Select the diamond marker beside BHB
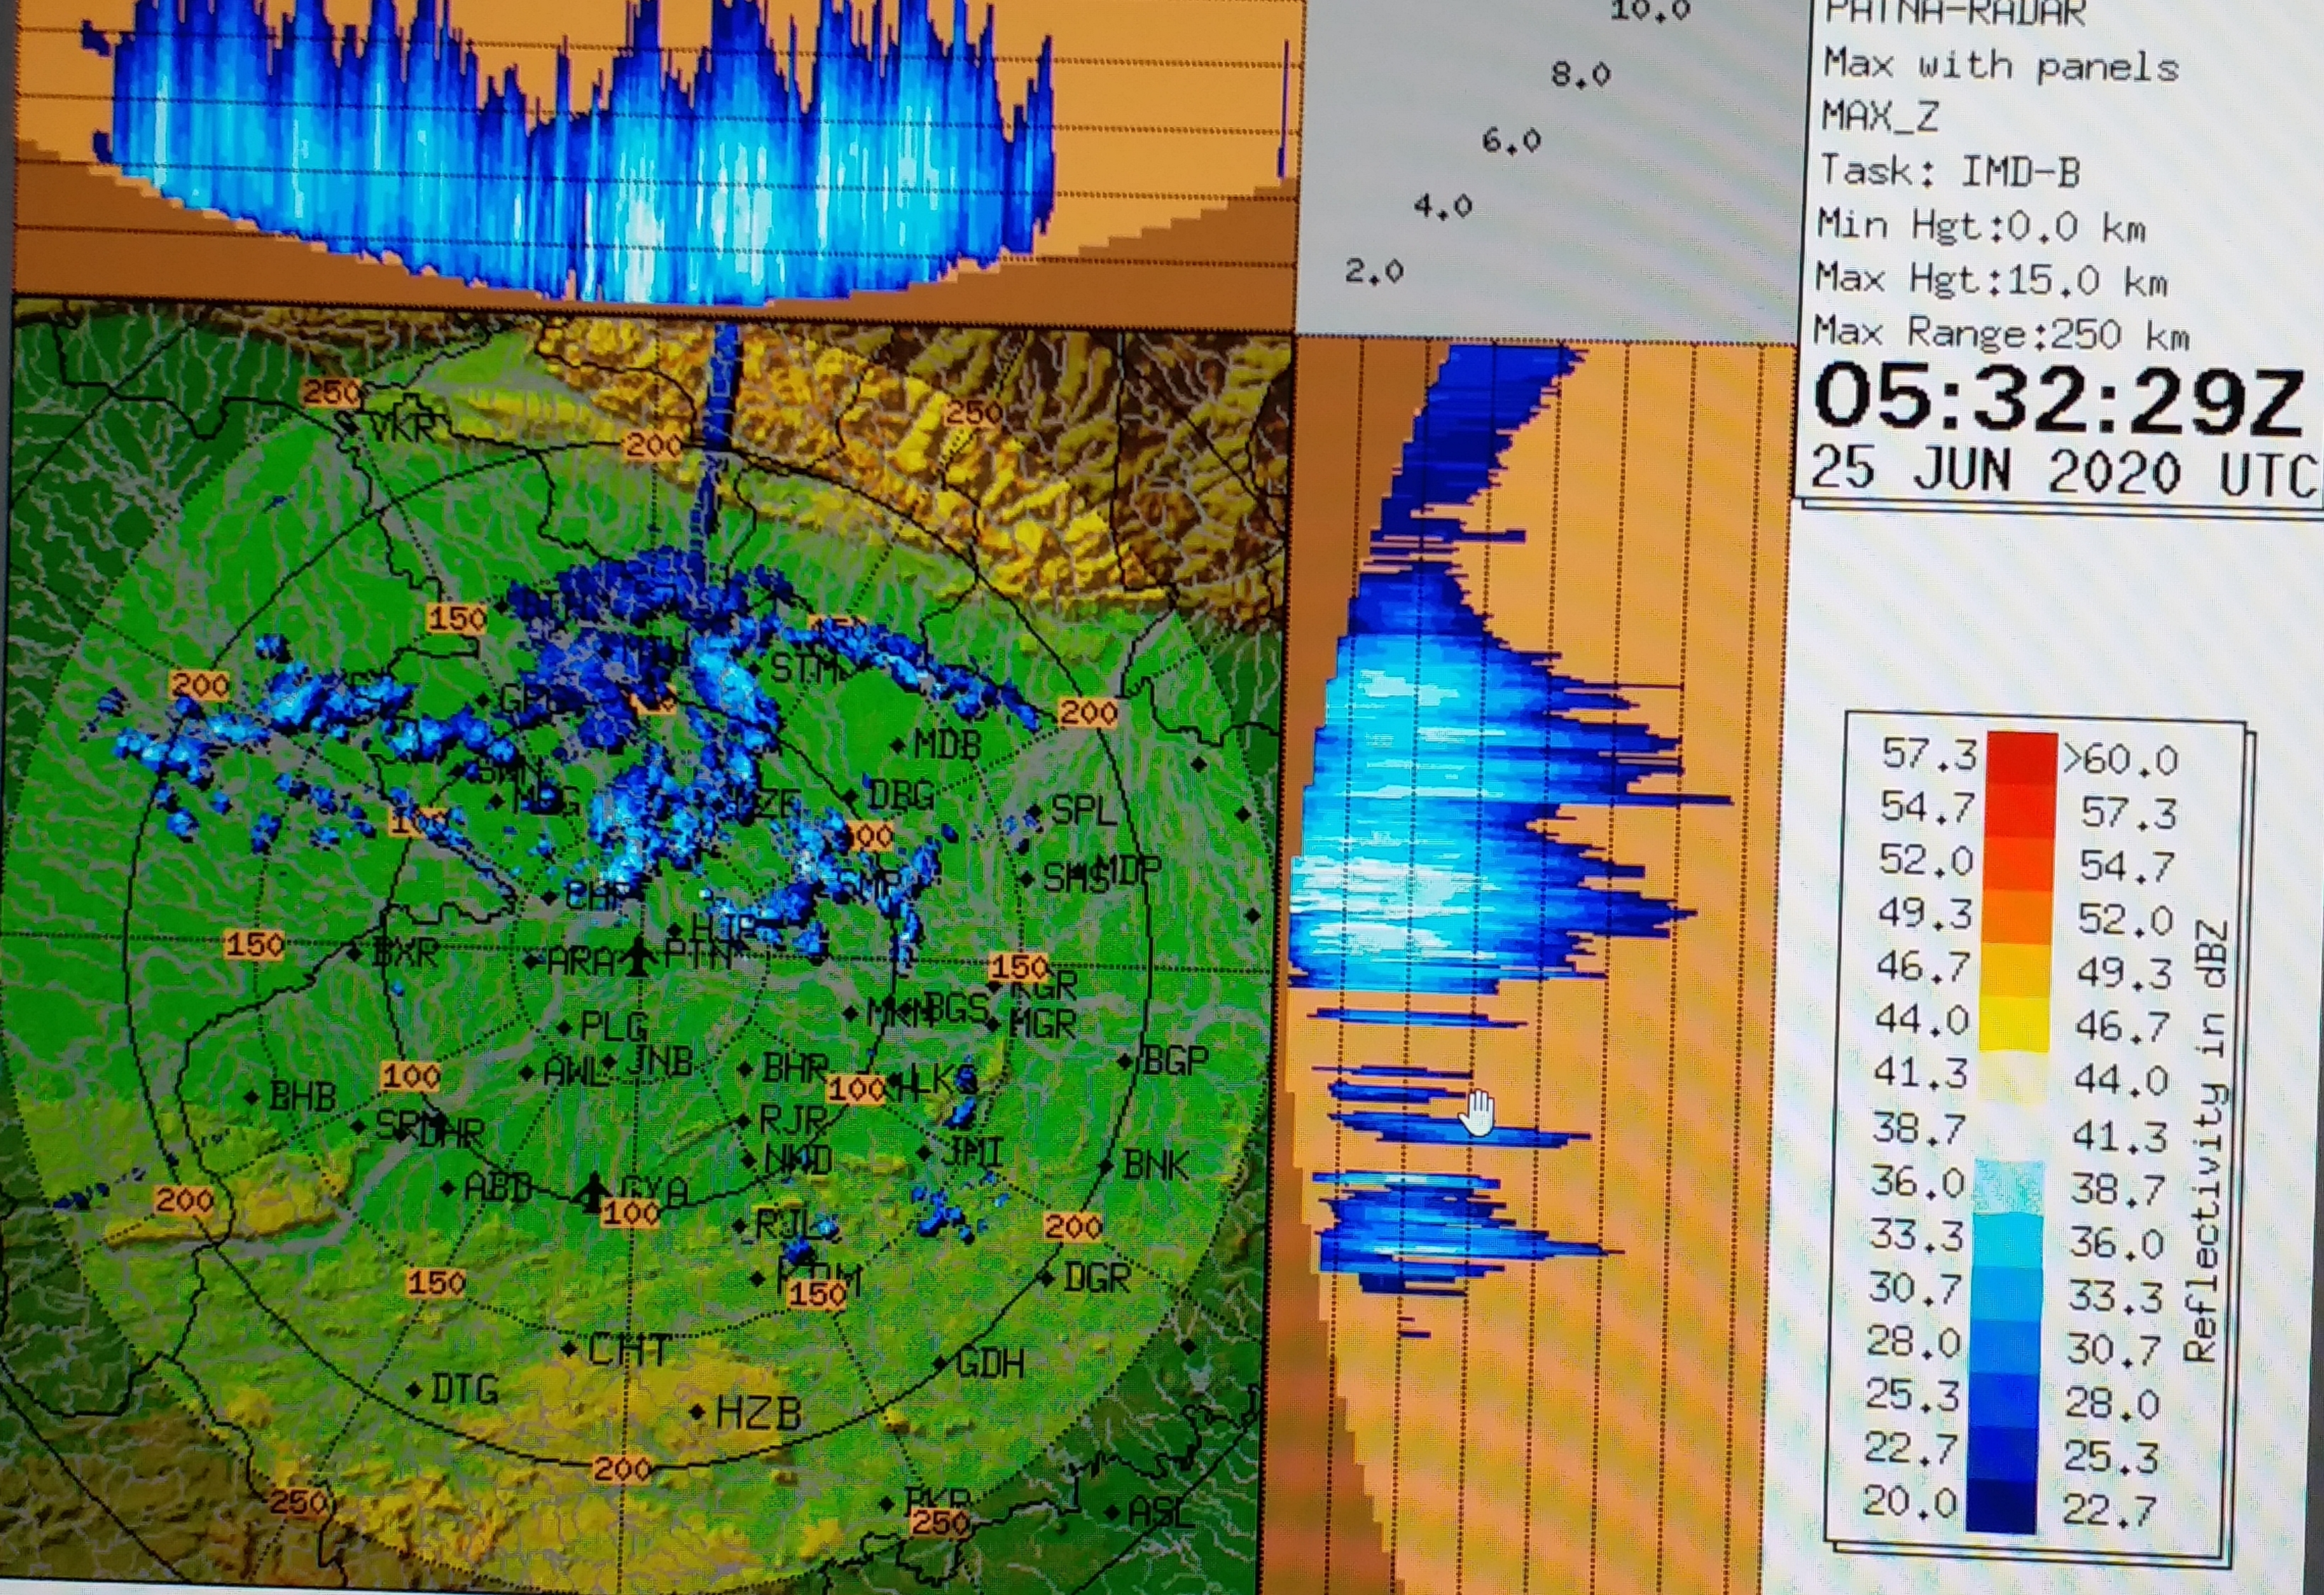This screenshot has width=2324, height=1595. [252, 1097]
